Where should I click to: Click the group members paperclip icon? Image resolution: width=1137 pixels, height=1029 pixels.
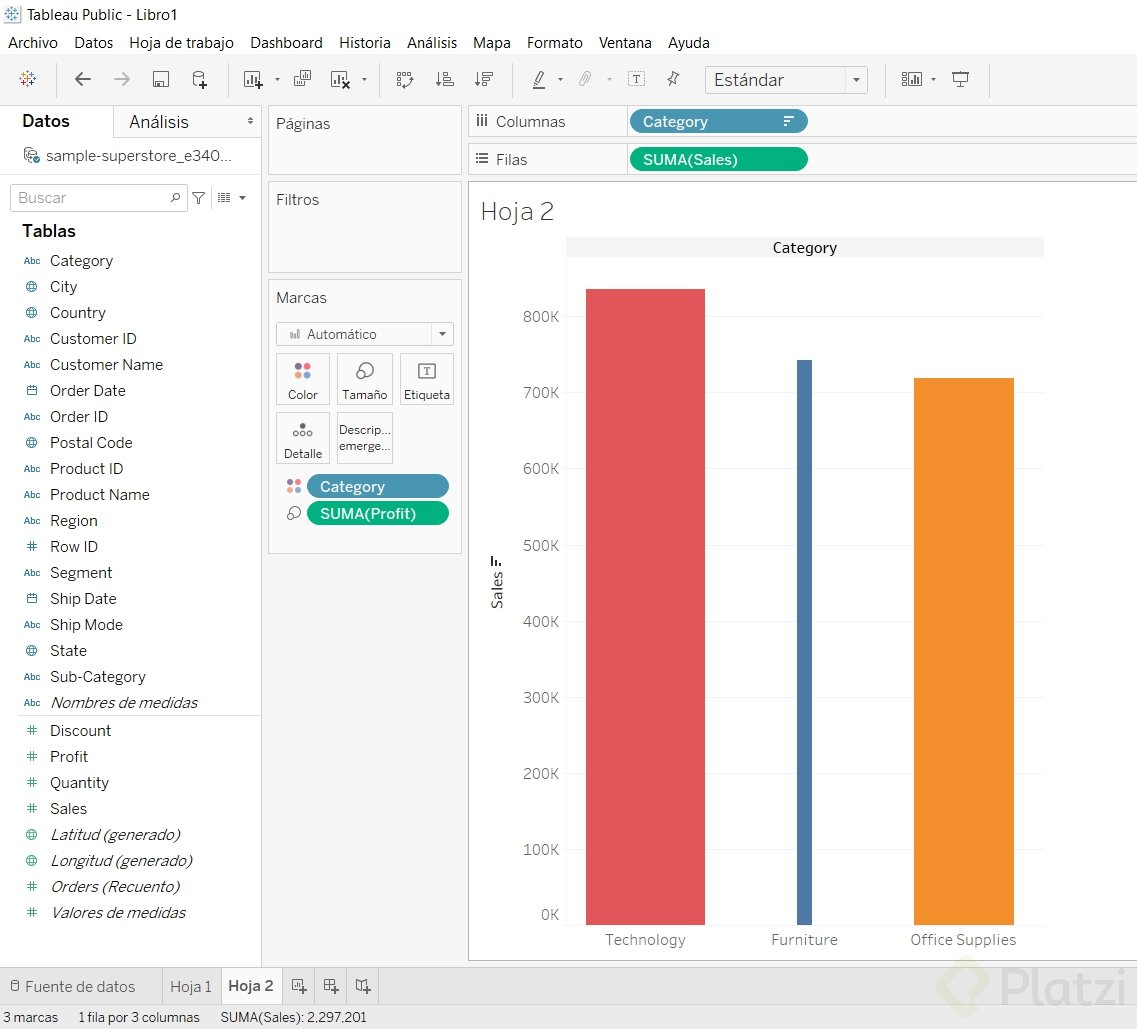point(585,79)
